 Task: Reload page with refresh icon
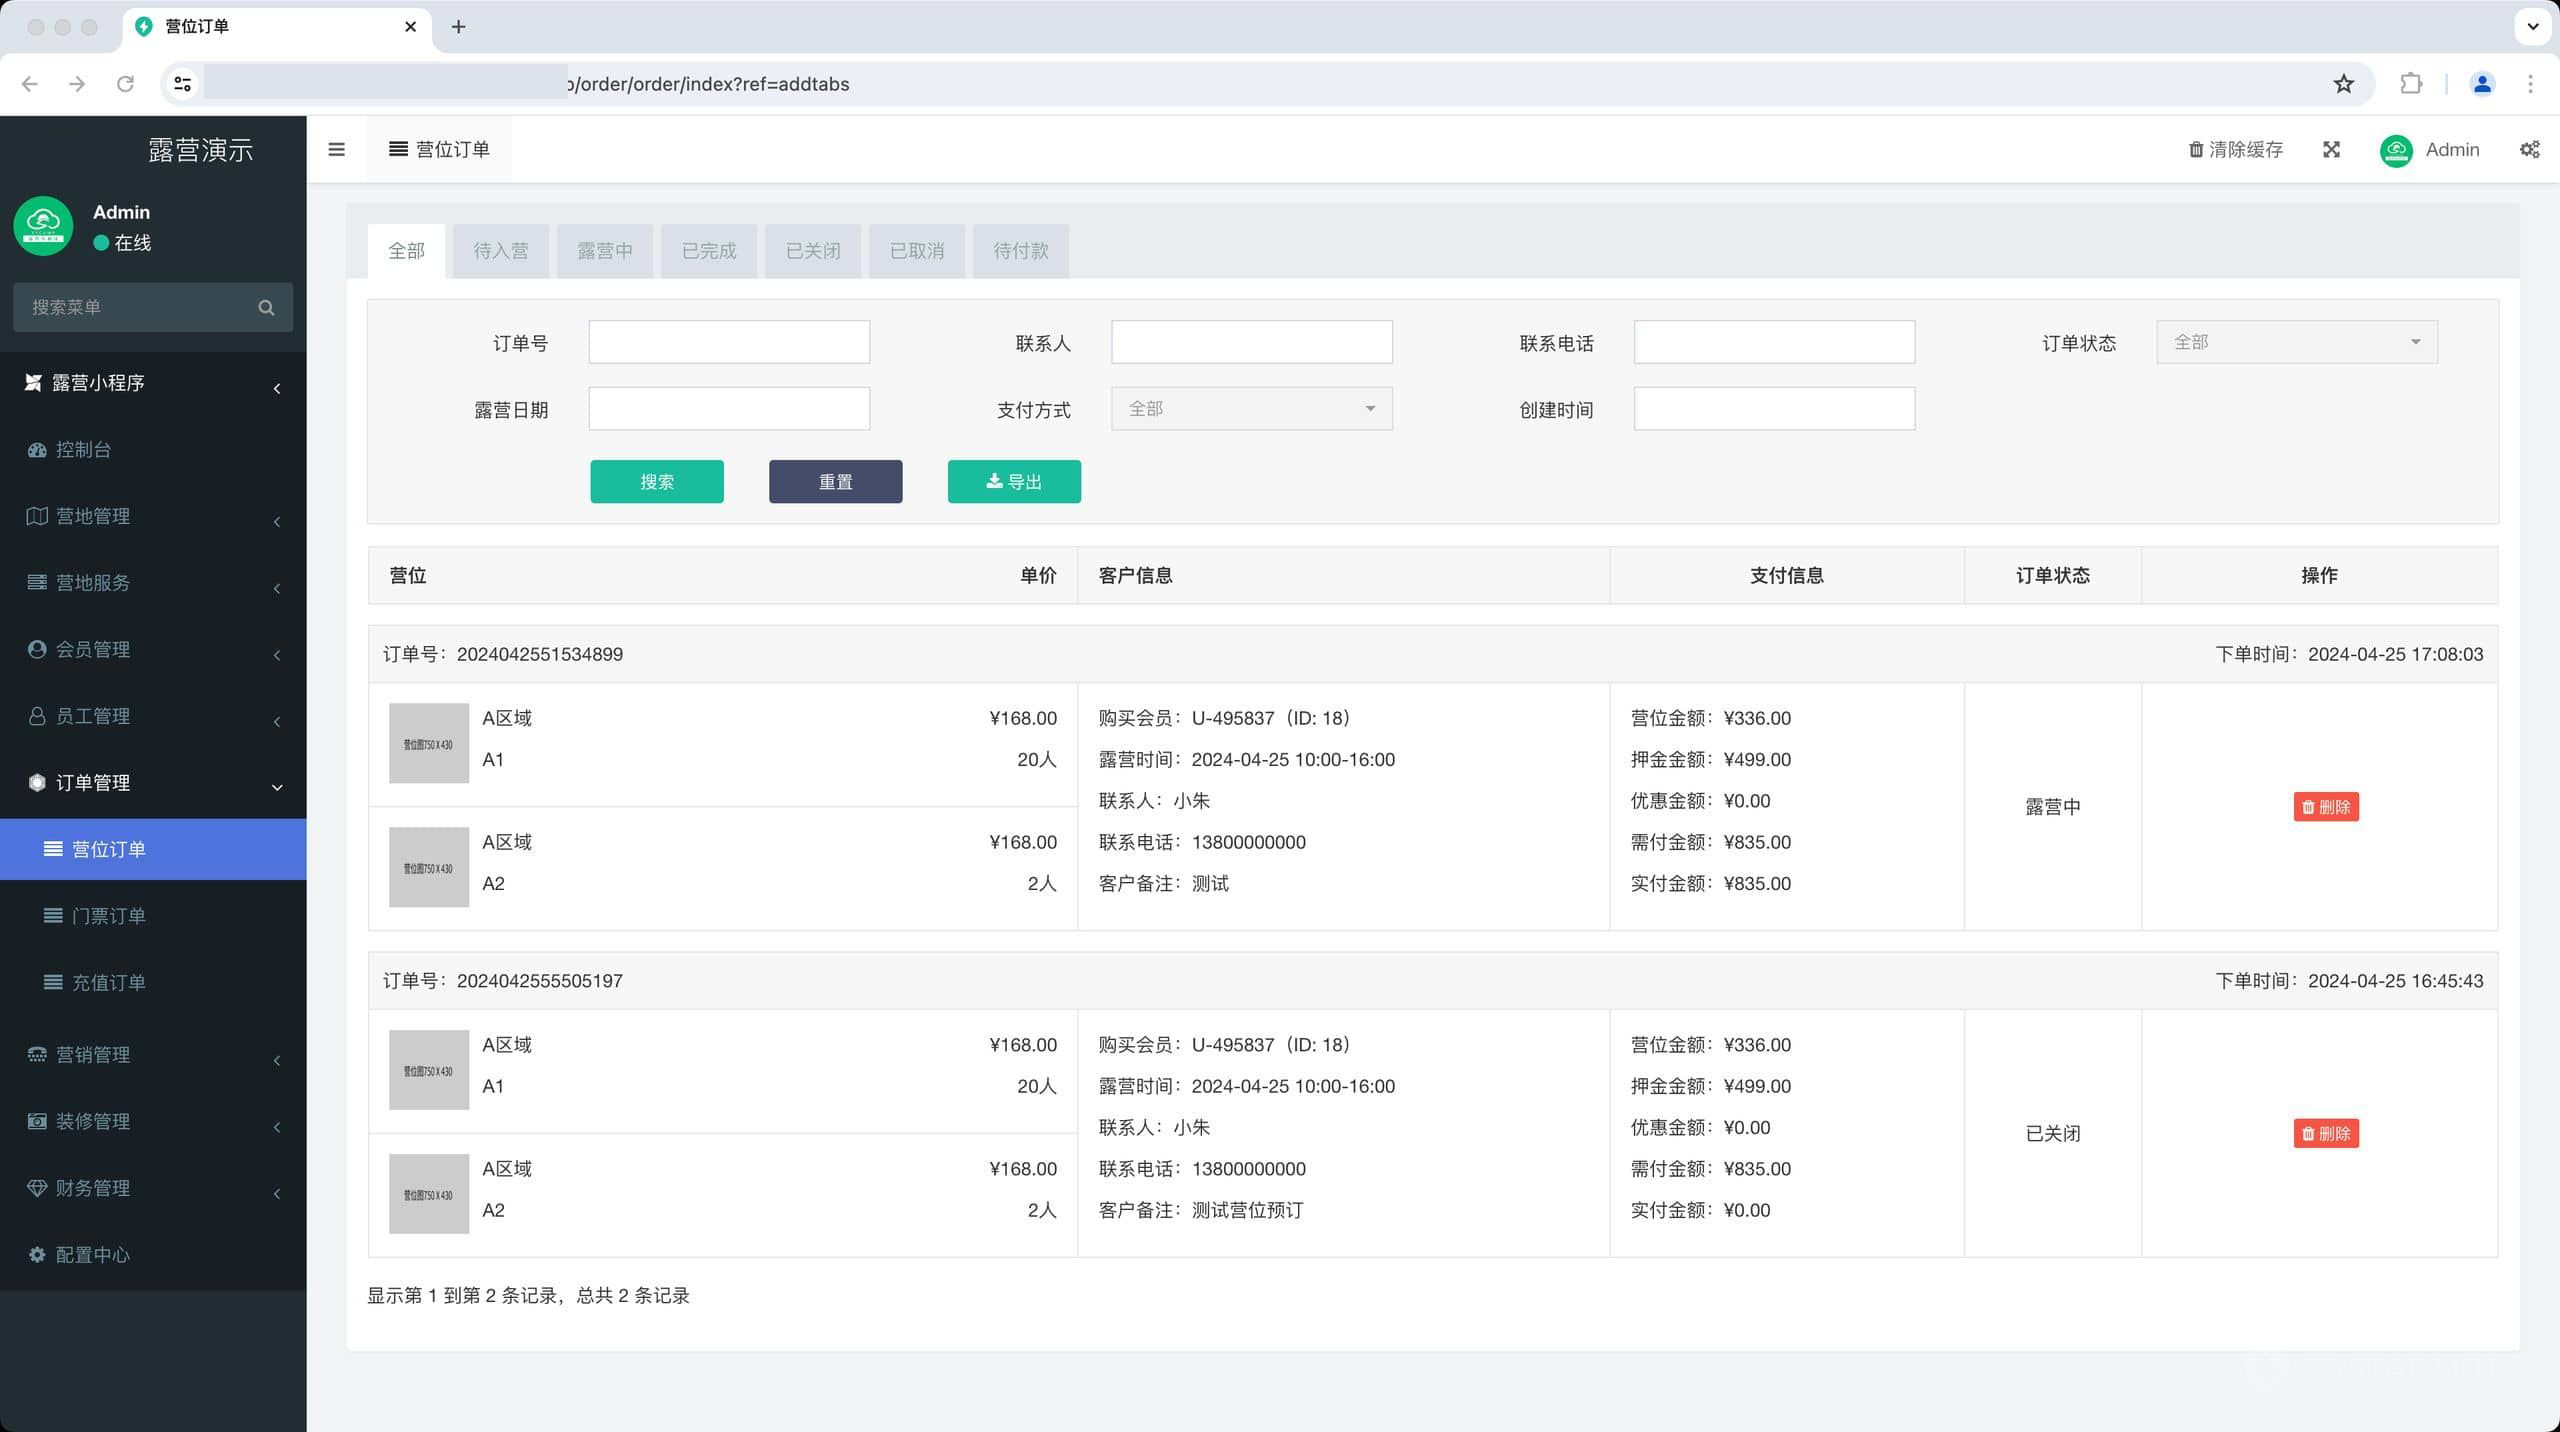point(125,84)
